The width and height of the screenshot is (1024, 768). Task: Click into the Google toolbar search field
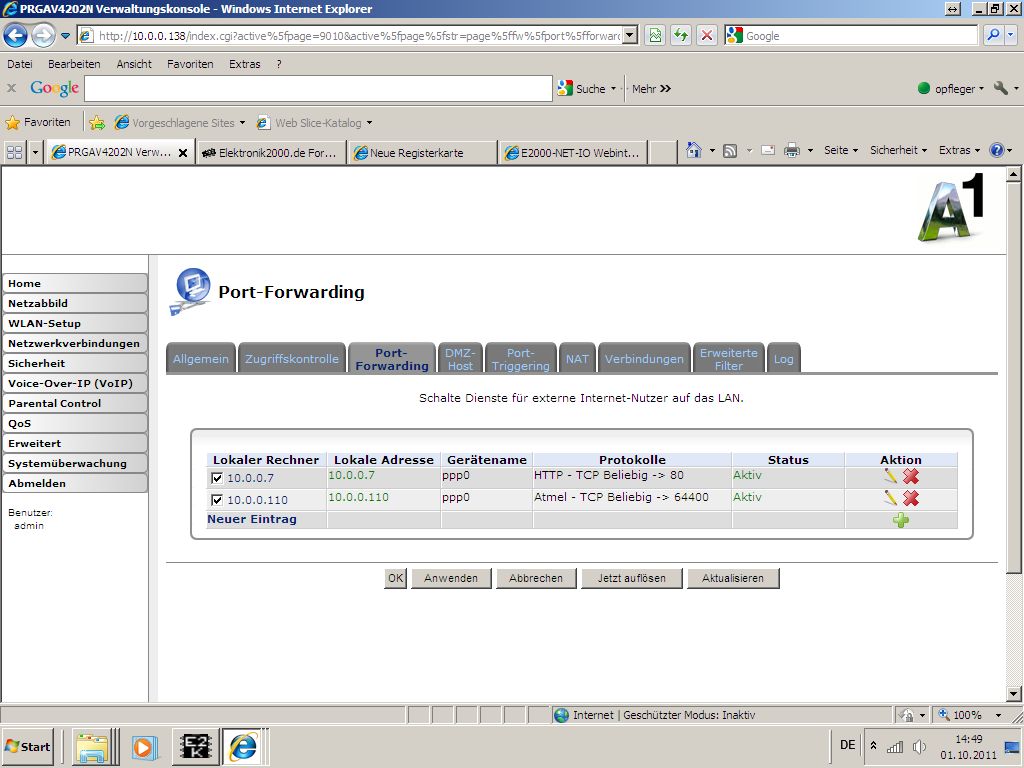coord(318,88)
